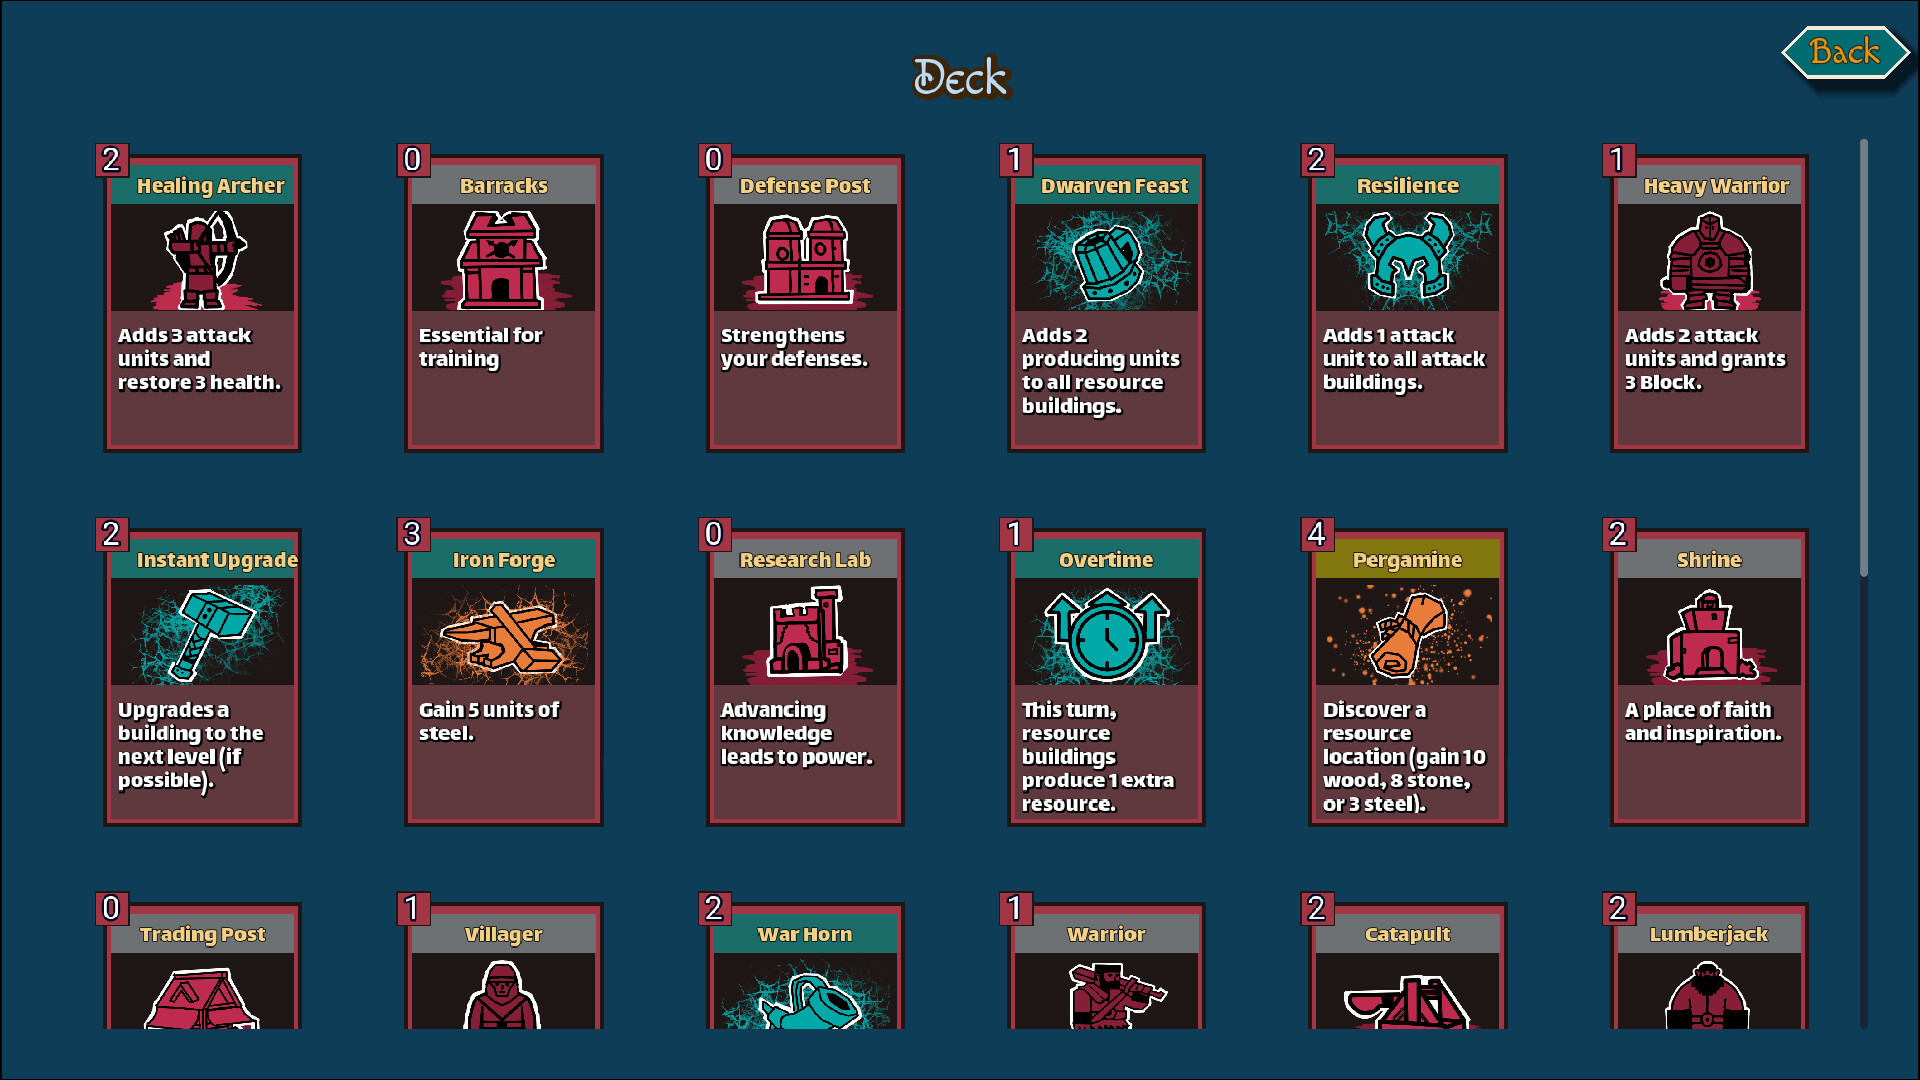Click the Back button

click(x=1845, y=52)
